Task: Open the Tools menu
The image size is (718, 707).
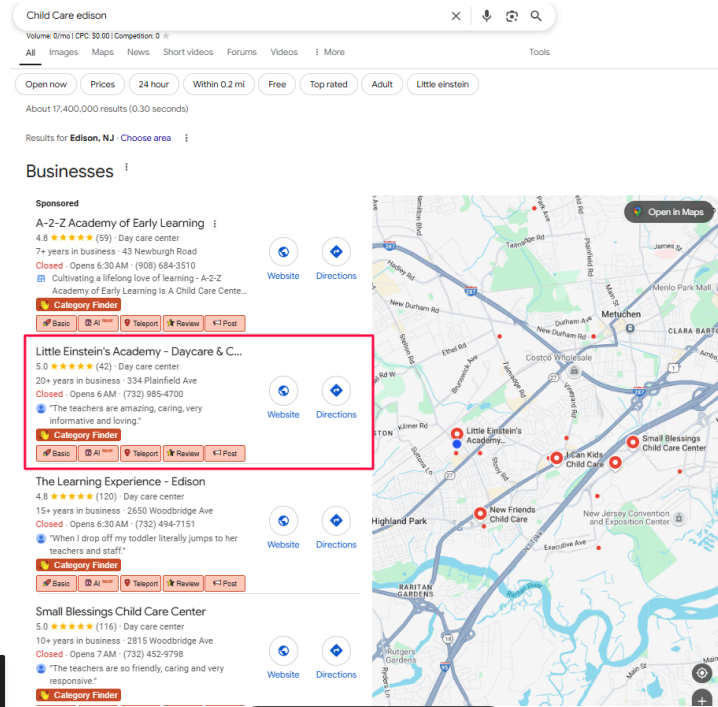Action: (539, 52)
